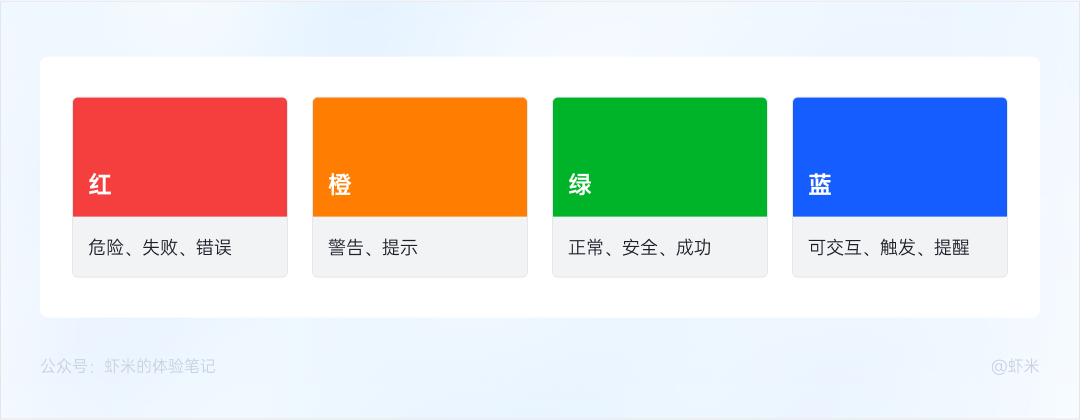The image size is (1080, 420).
Task: Select the 危险、失败、错误 description text
Action: 160,248
